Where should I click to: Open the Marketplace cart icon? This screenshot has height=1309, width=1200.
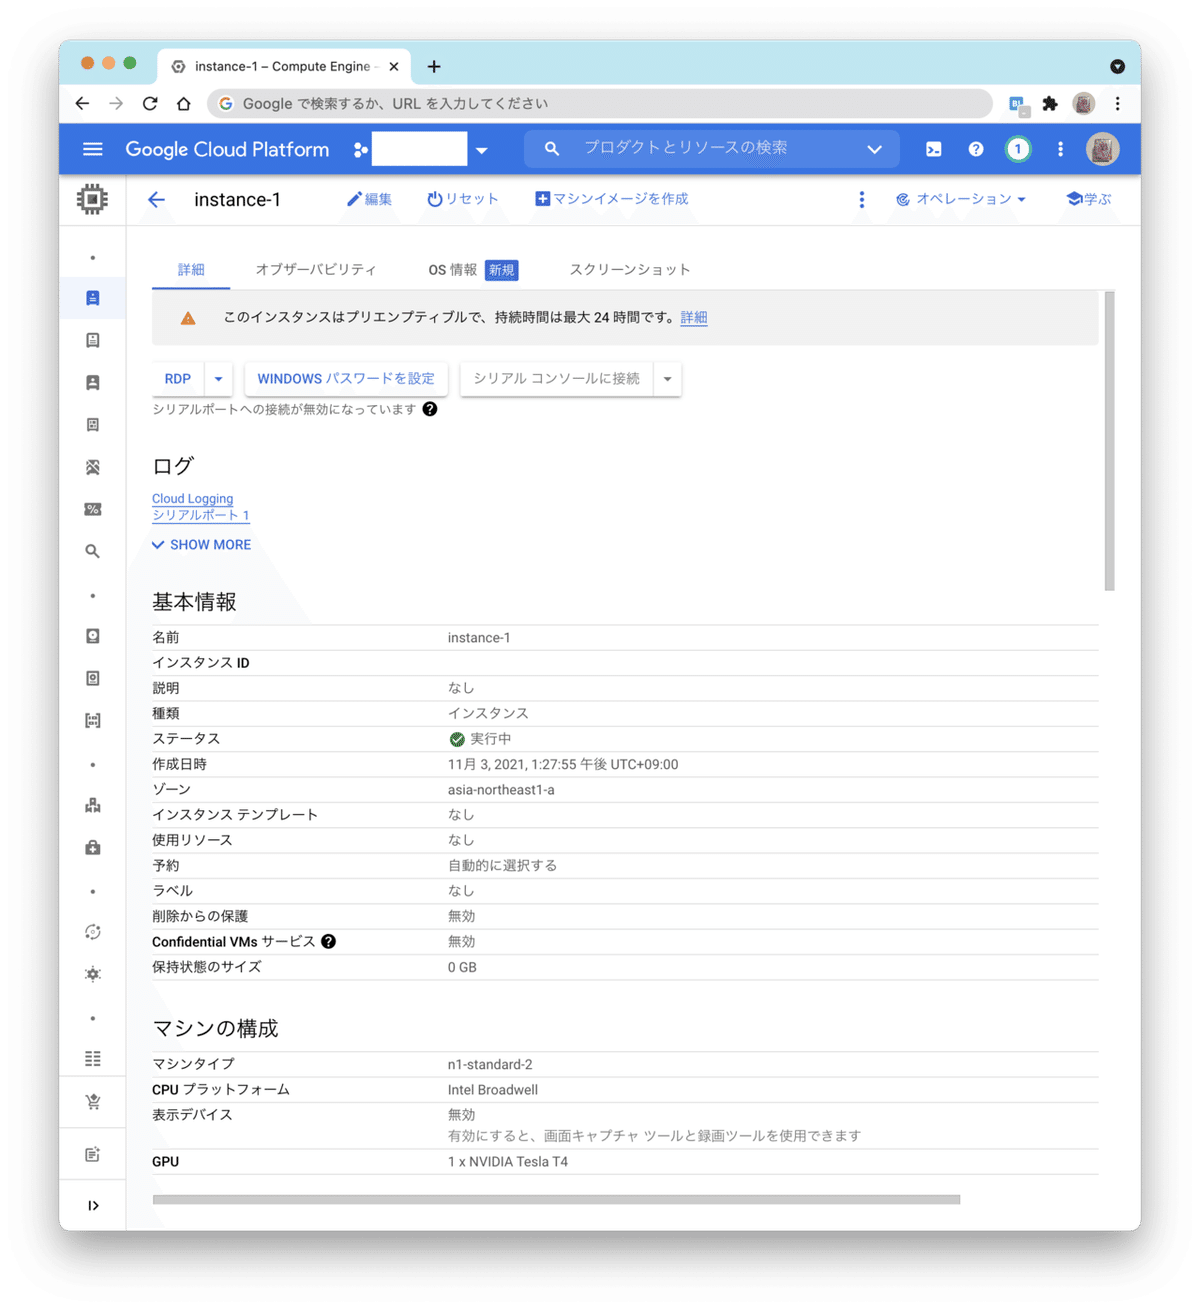pyautogui.click(x=92, y=1101)
